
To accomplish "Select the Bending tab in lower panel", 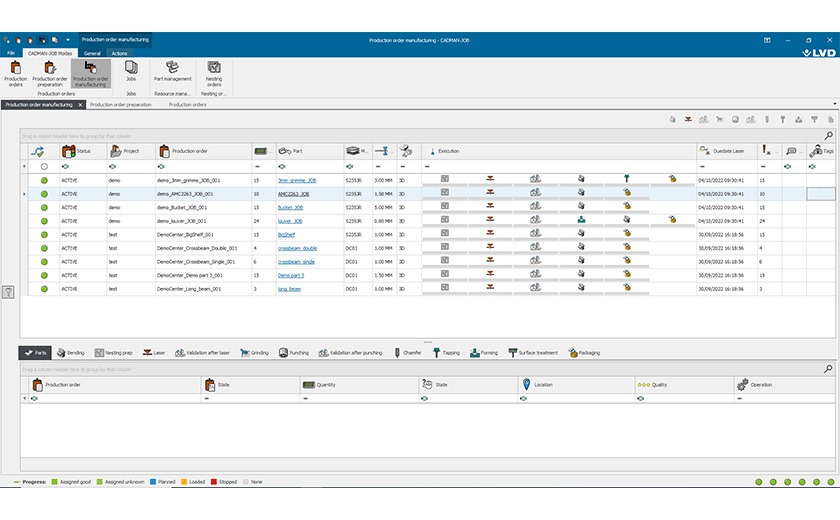I will coord(71,352).
